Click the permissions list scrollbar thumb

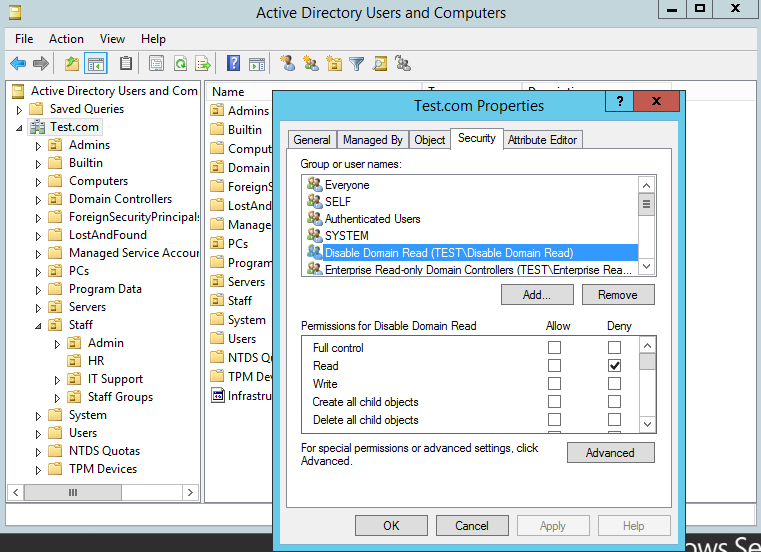[647, 362]
